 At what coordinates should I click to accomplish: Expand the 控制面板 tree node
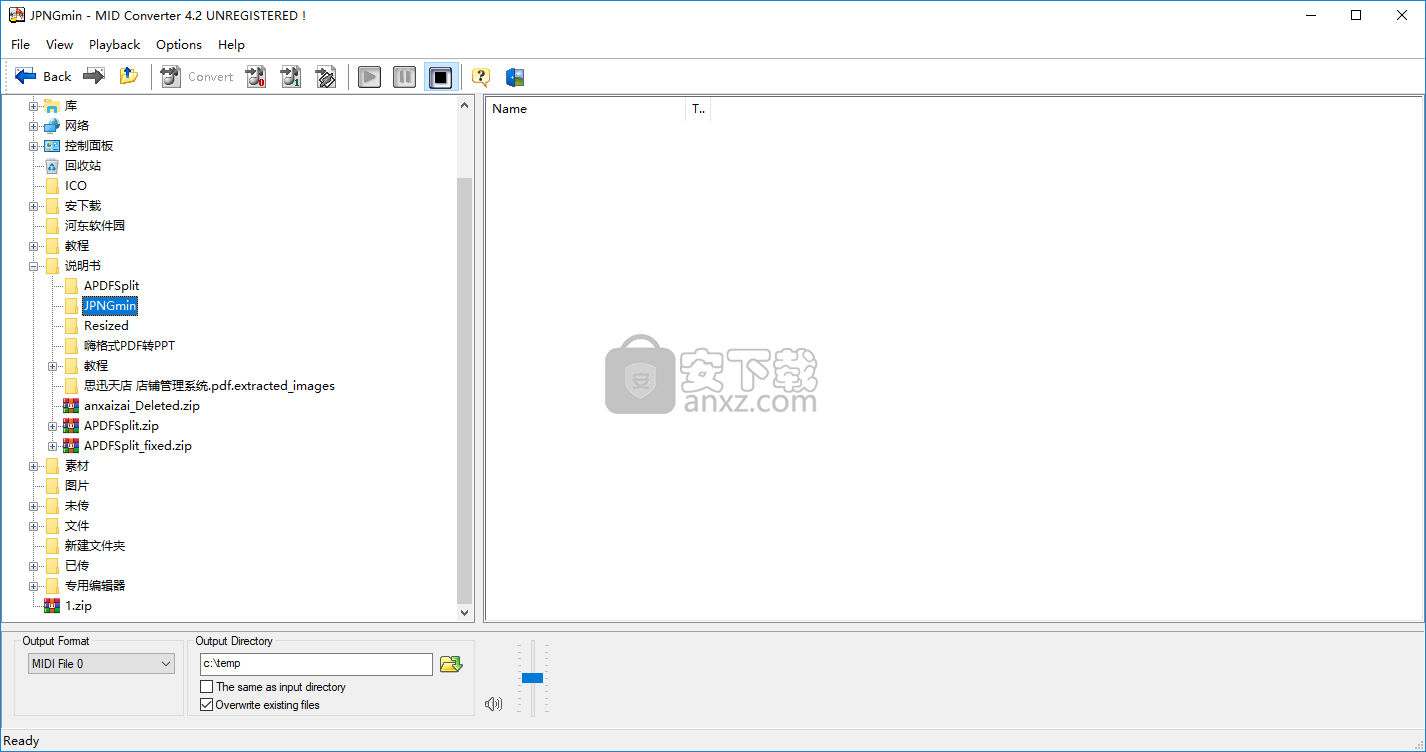tap(34, 146)
